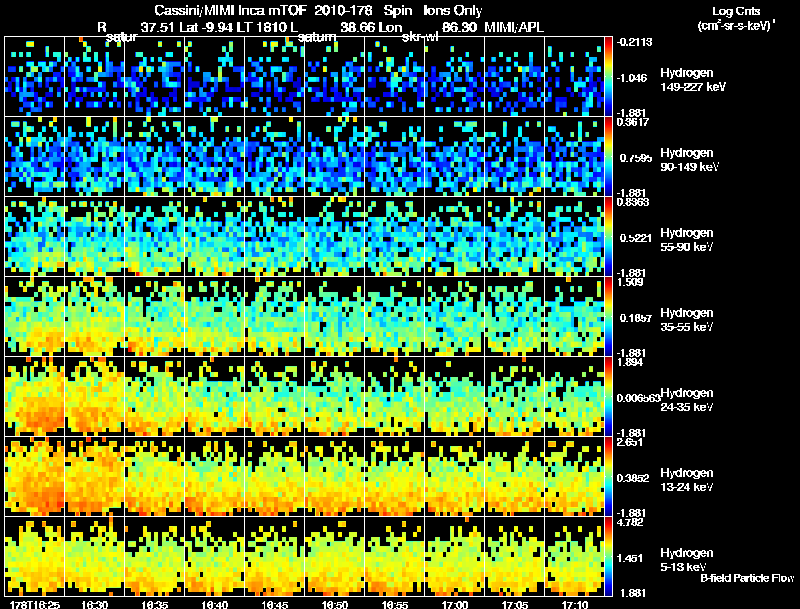This screenshot has width=800, height=609.
Task: Click the 0.006563 colorbar value
Action: tap(638, 398)
